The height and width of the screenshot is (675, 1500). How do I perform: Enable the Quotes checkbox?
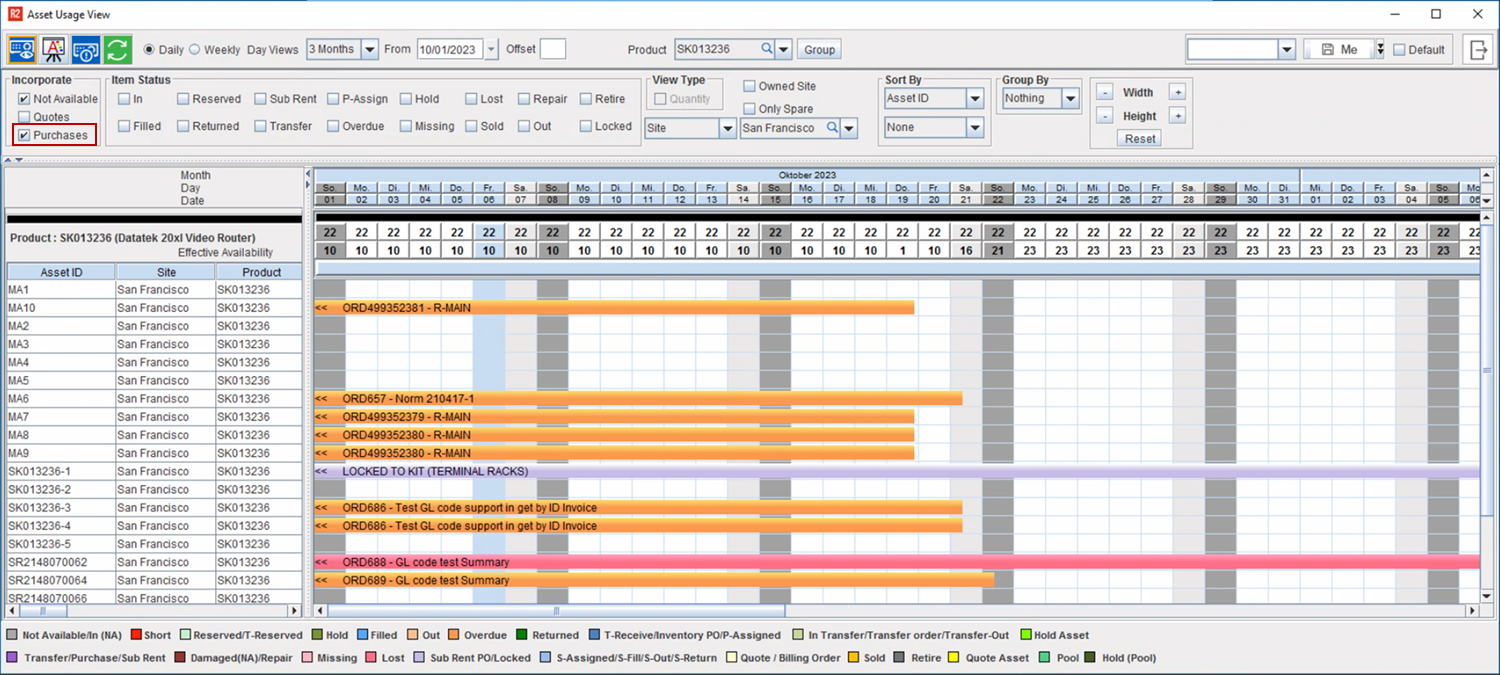click(x=24, y=117)
